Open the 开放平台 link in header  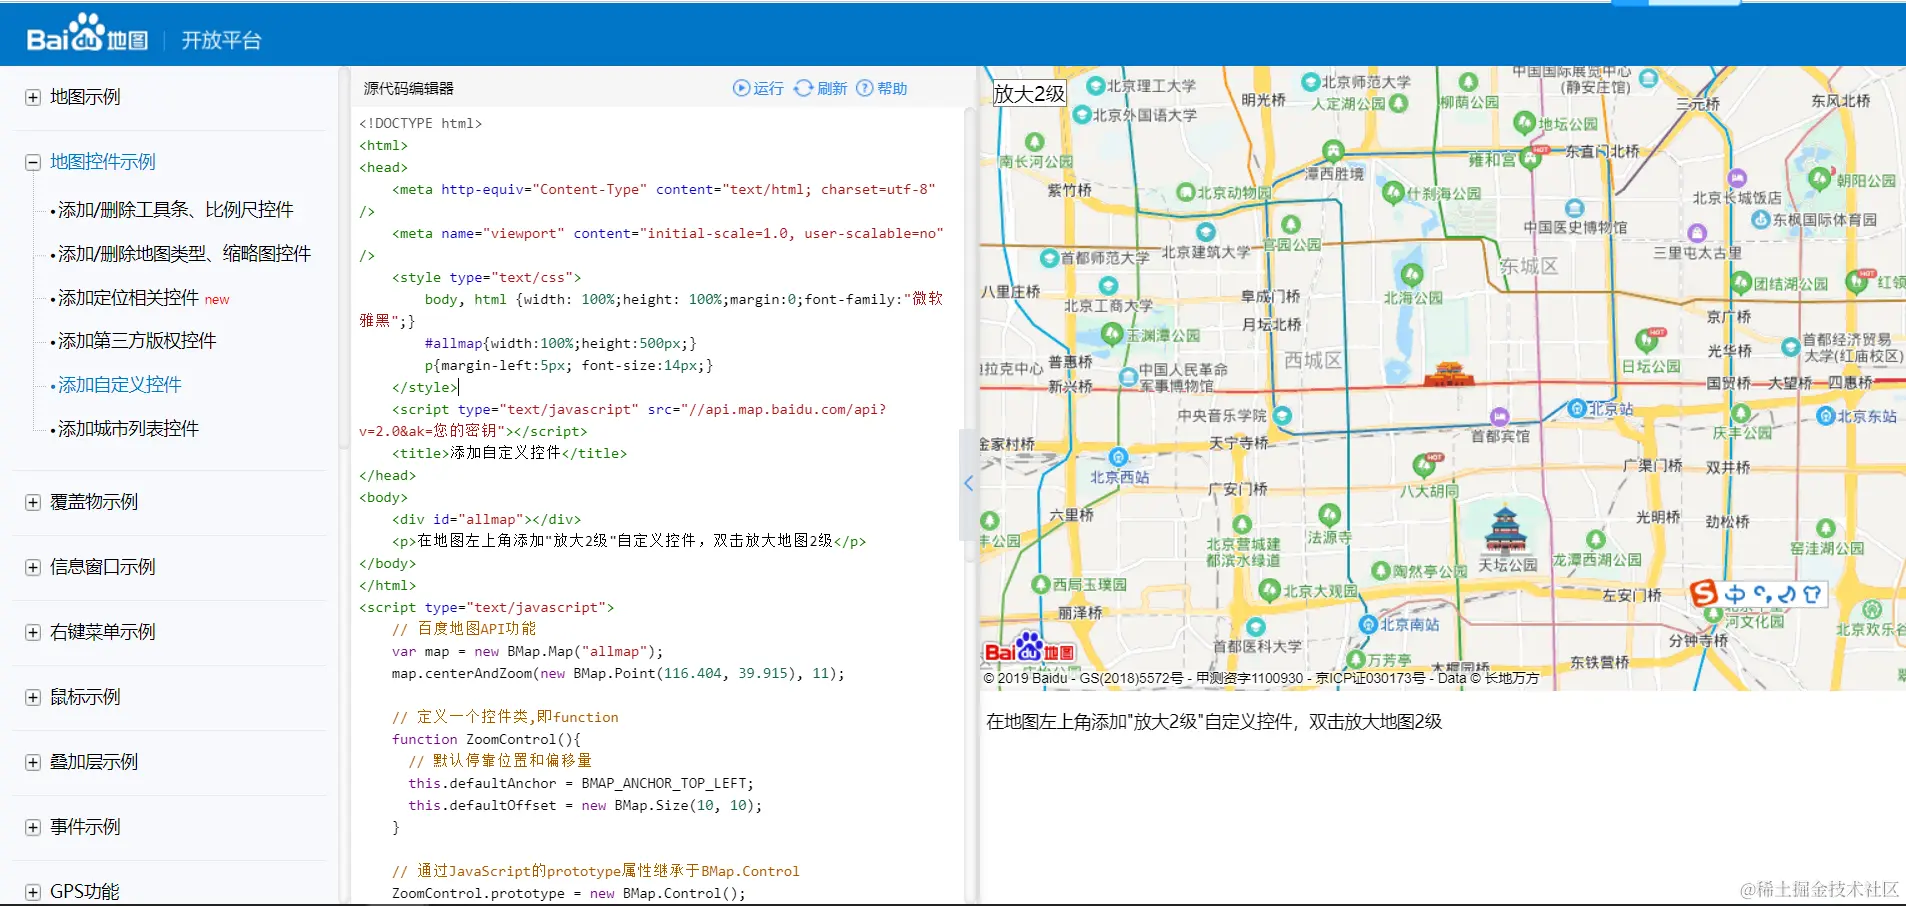point(221,40)
